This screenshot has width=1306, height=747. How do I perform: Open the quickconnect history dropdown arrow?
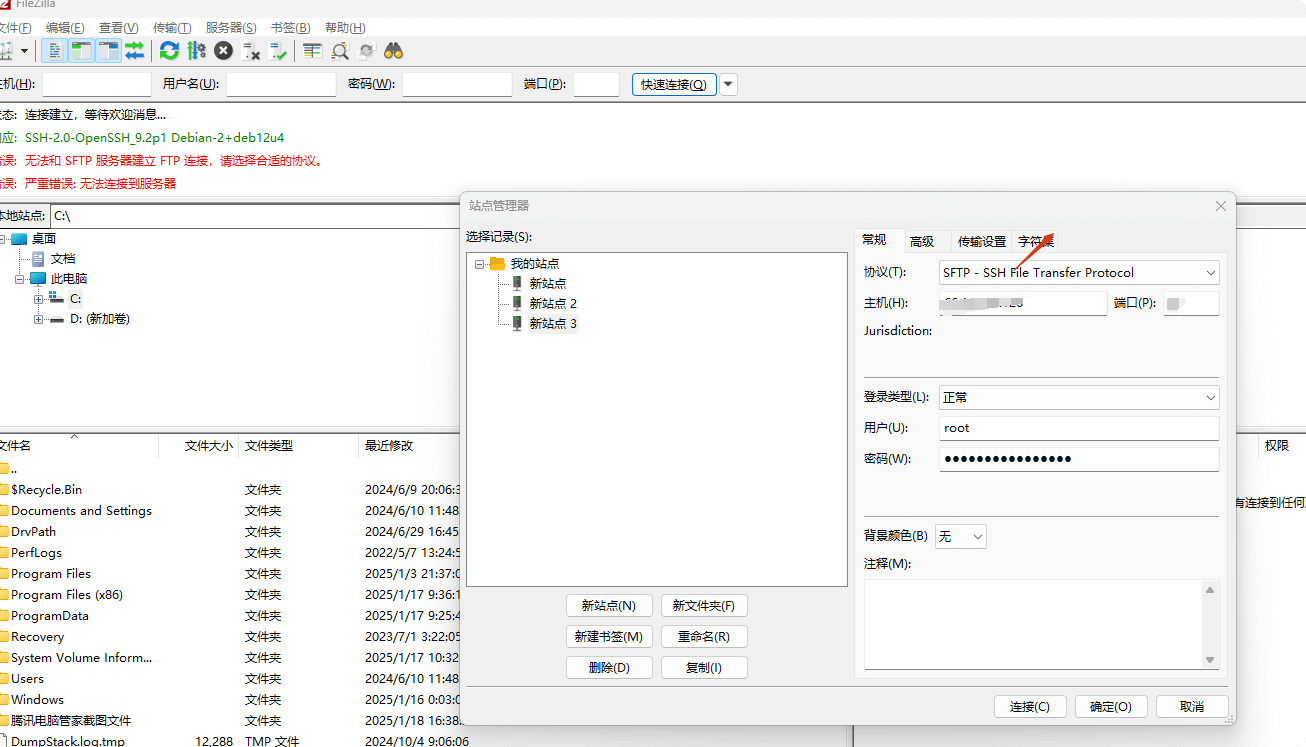(729, 84)
